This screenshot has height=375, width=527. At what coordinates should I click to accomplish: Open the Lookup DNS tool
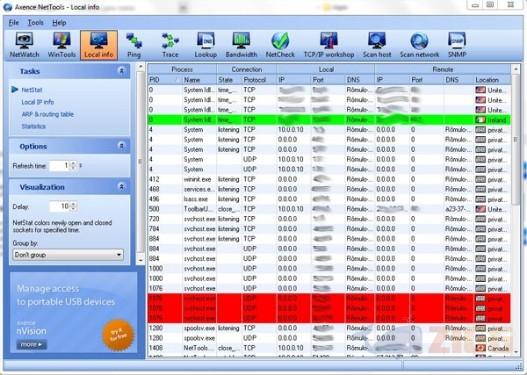click(205, 45)
